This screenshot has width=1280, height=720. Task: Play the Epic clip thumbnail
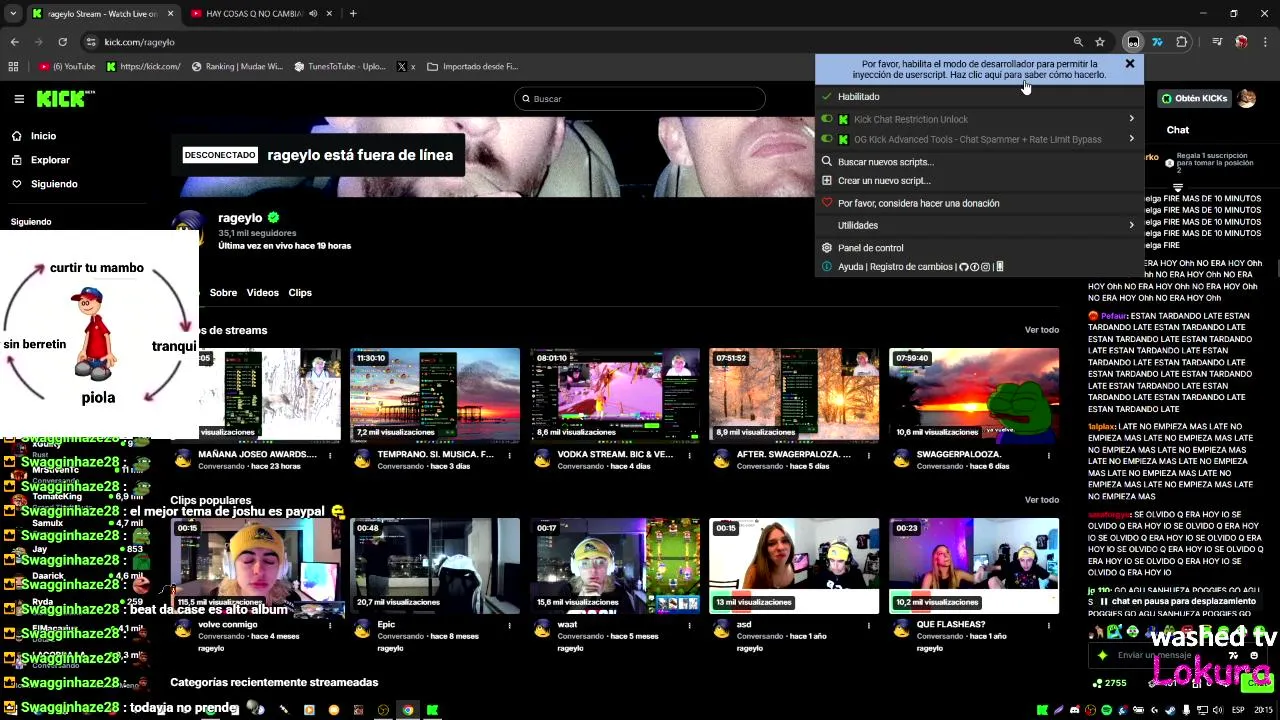[x=435, y=565]
